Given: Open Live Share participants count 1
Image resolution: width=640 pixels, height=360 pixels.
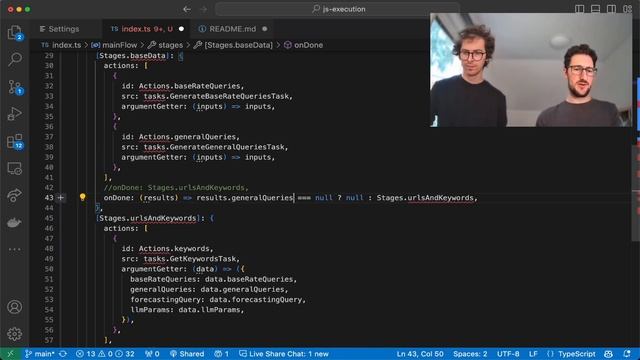Looking at the screenshot, I should click(x=222, y=354).
